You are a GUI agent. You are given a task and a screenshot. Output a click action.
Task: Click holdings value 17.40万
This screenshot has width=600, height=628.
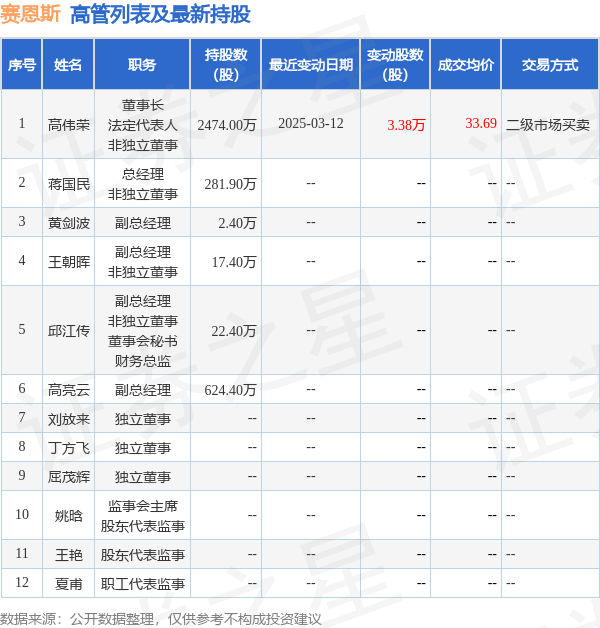pos(234,262)
